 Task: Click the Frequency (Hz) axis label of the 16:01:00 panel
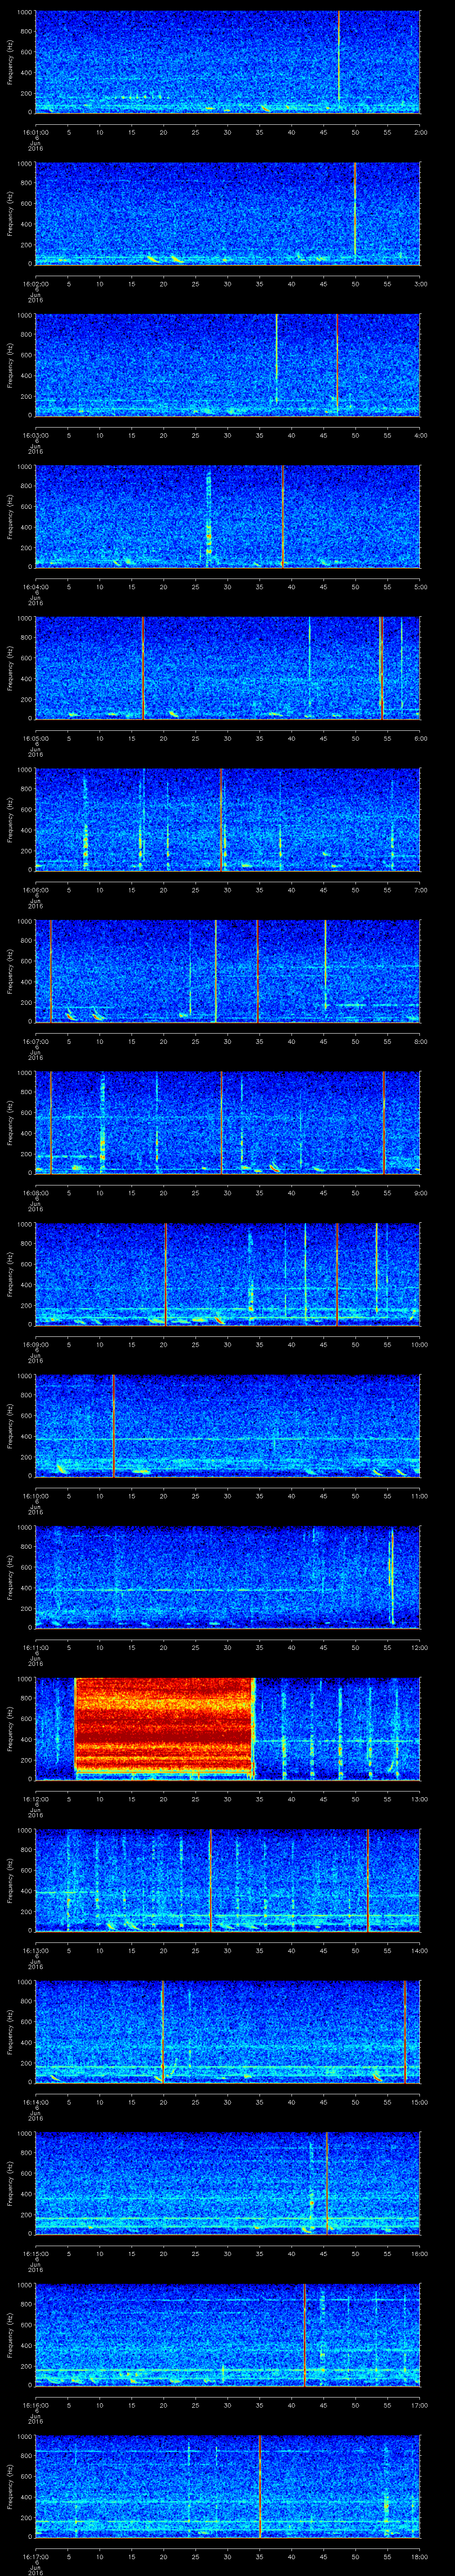pos(10,62)
